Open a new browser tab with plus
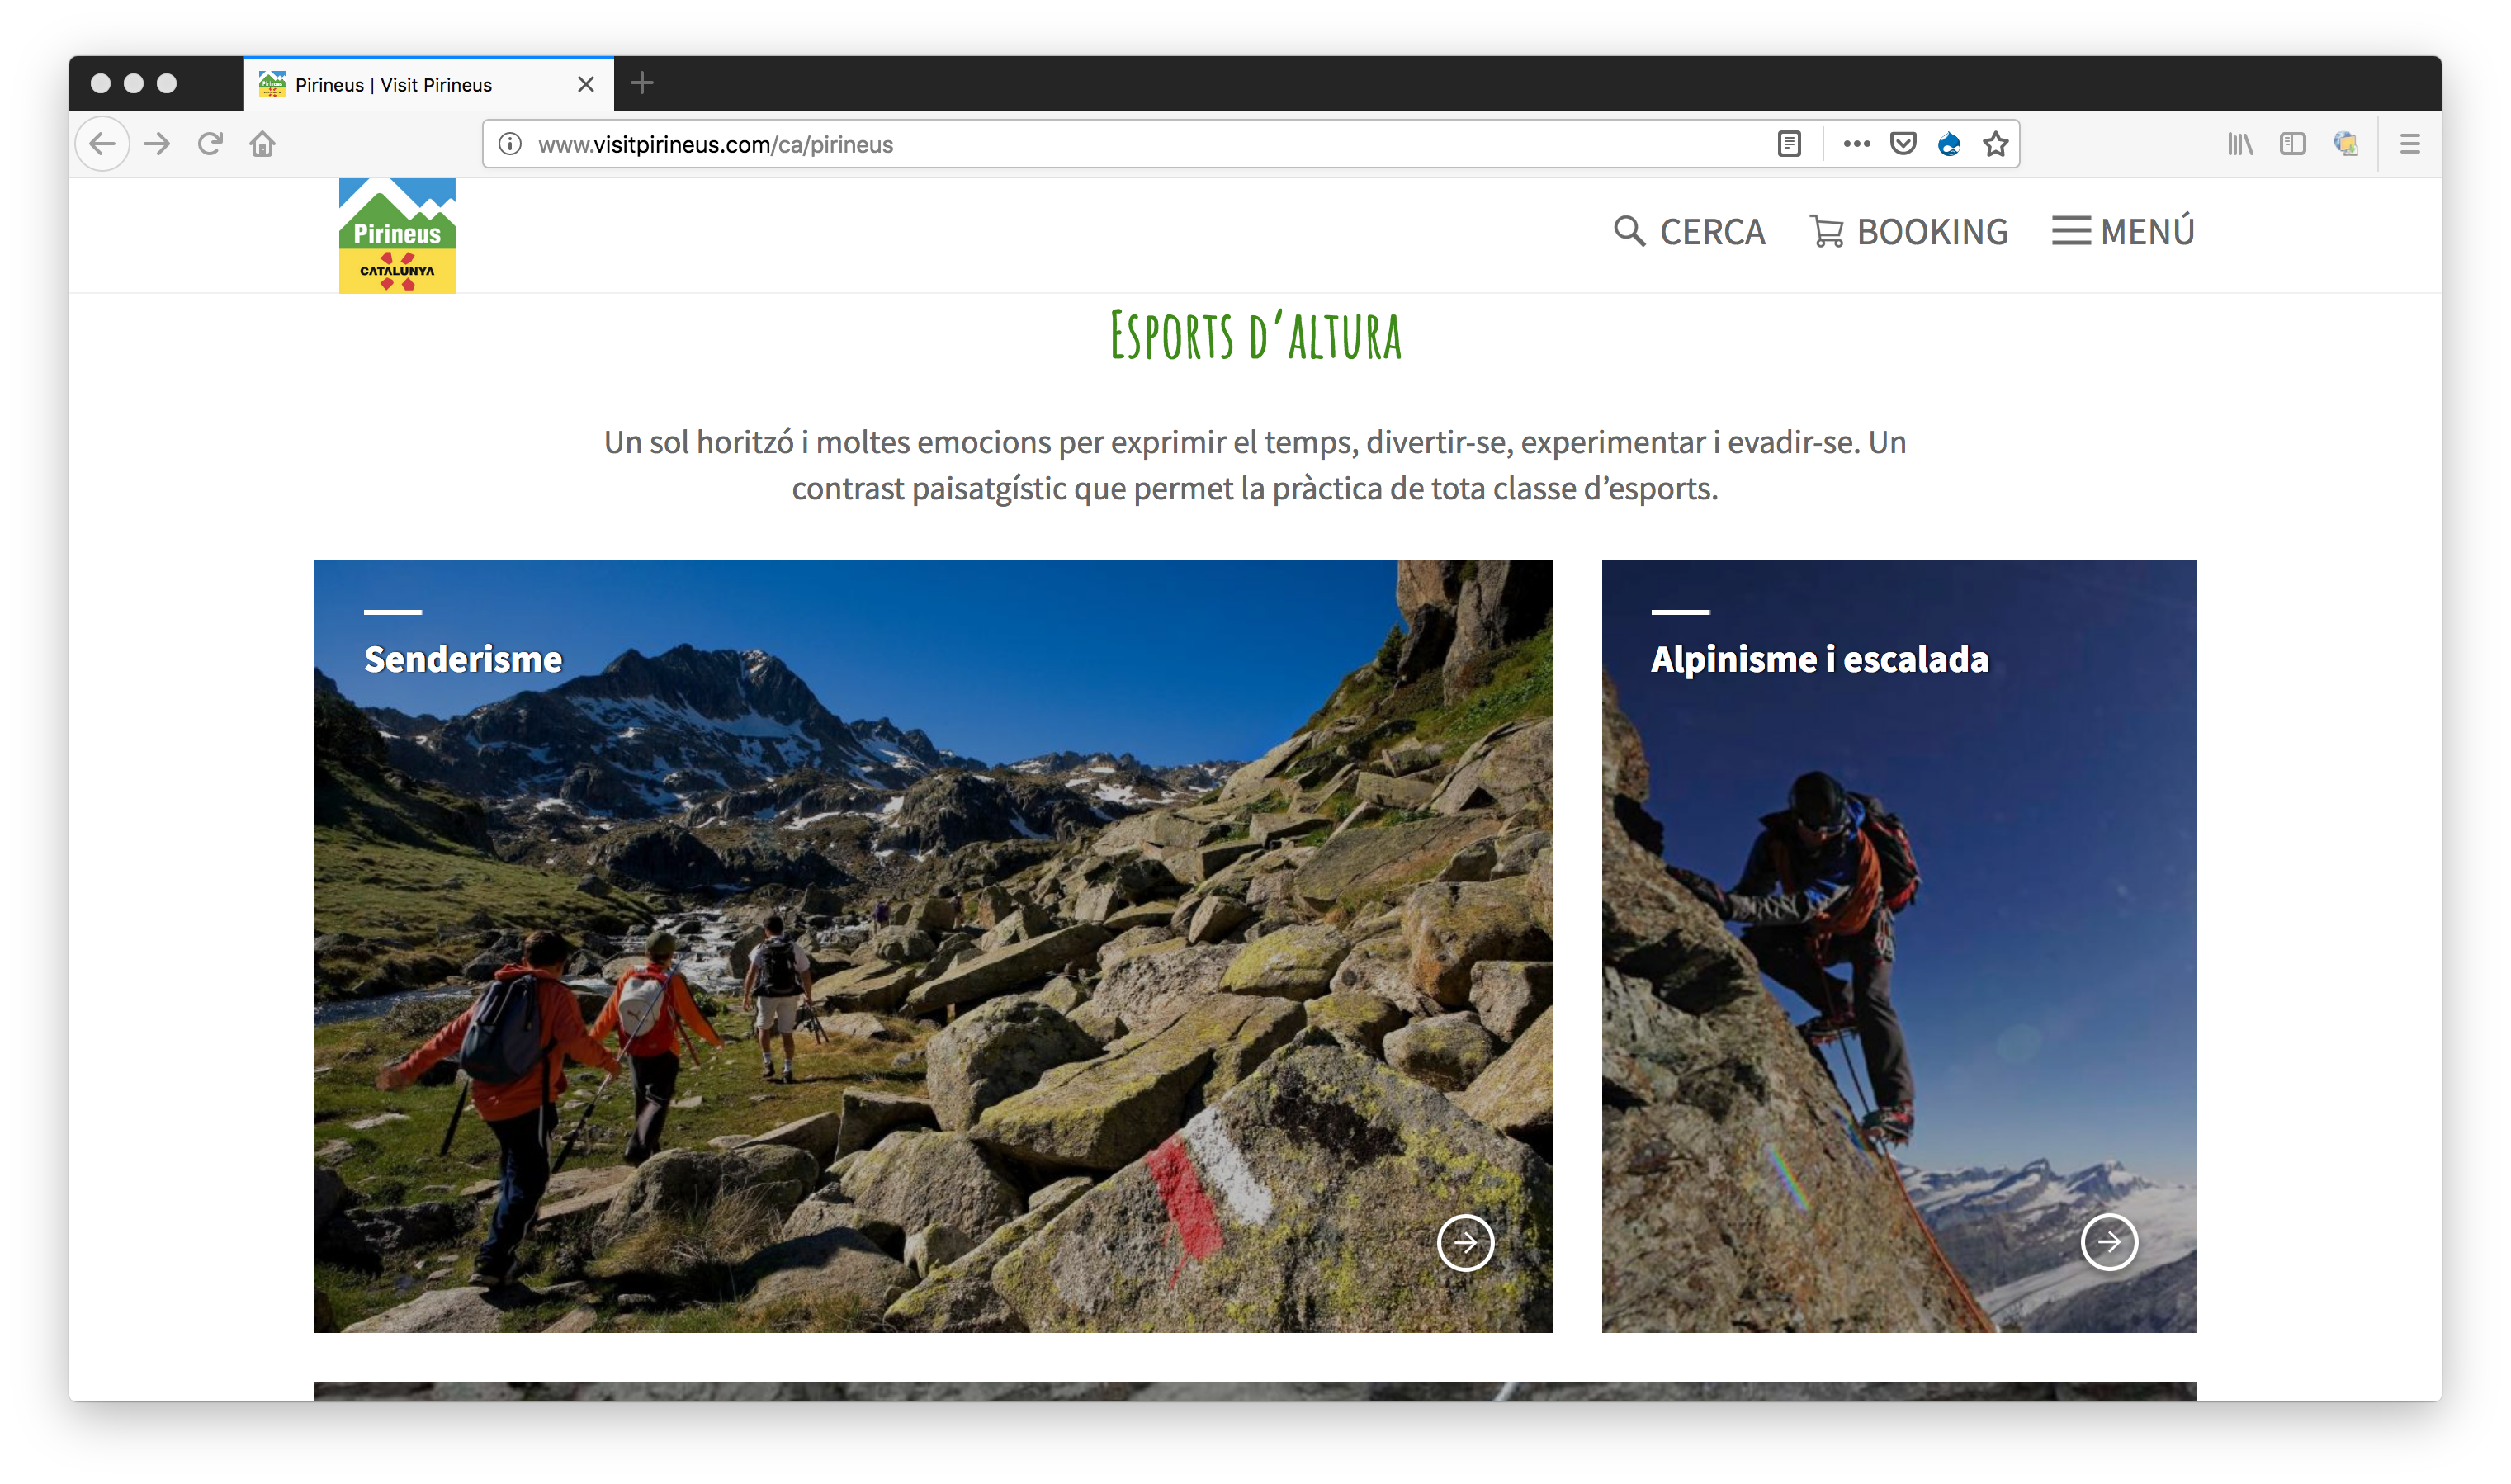The image size is (2511, 1484). click(x=642, y=84)
